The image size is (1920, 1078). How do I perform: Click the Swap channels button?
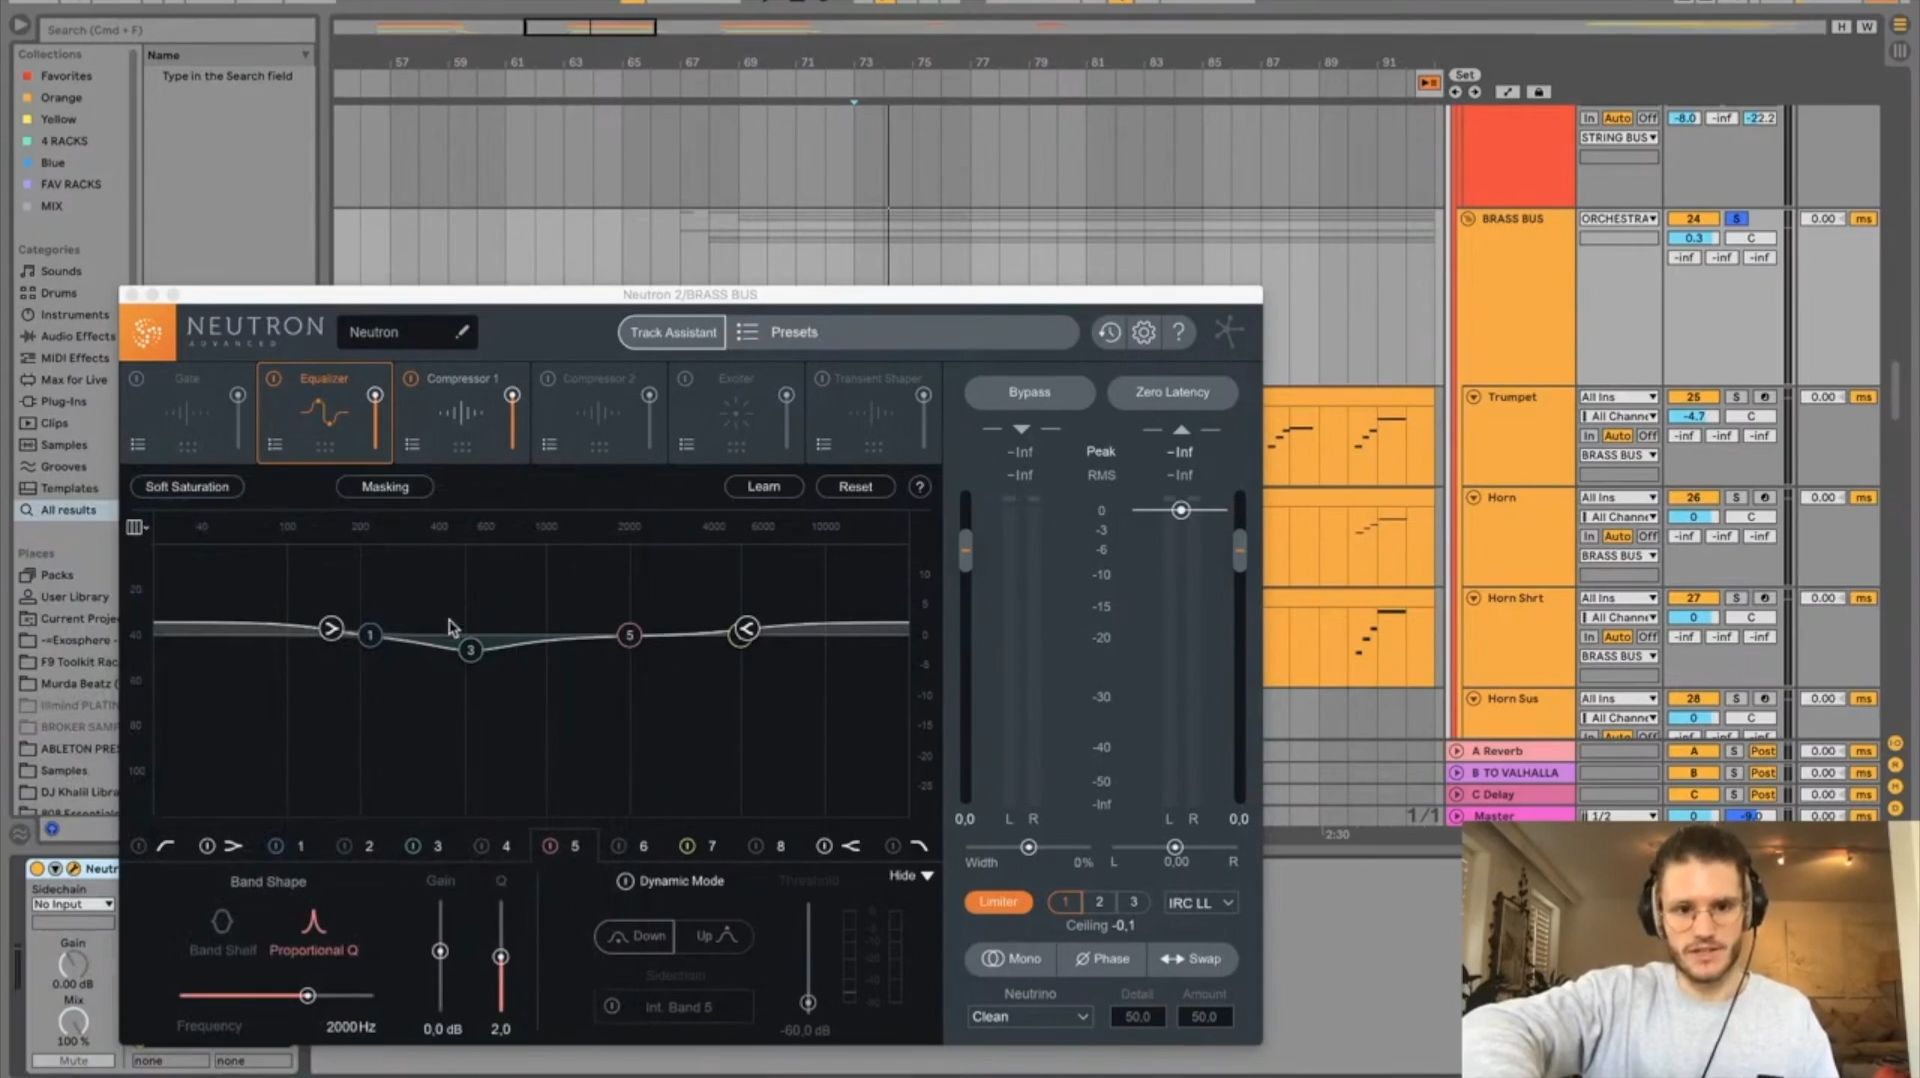tap(1191, 959)
